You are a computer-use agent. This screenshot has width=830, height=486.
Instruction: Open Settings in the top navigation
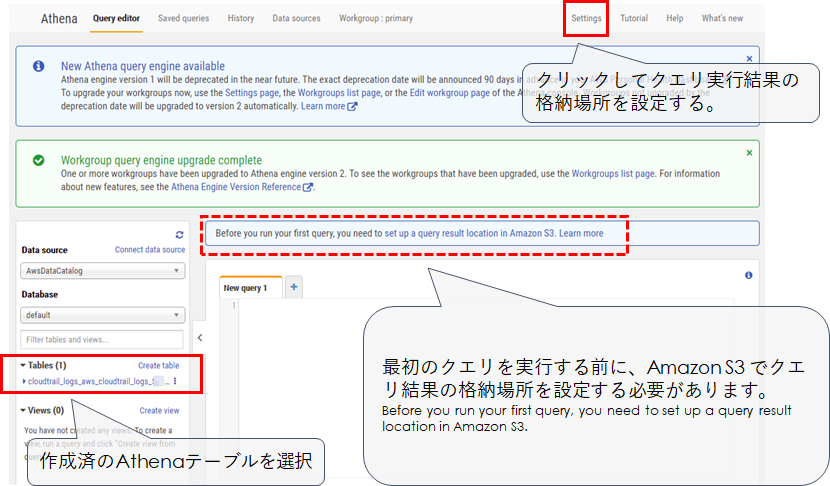[x=586, y=18]
